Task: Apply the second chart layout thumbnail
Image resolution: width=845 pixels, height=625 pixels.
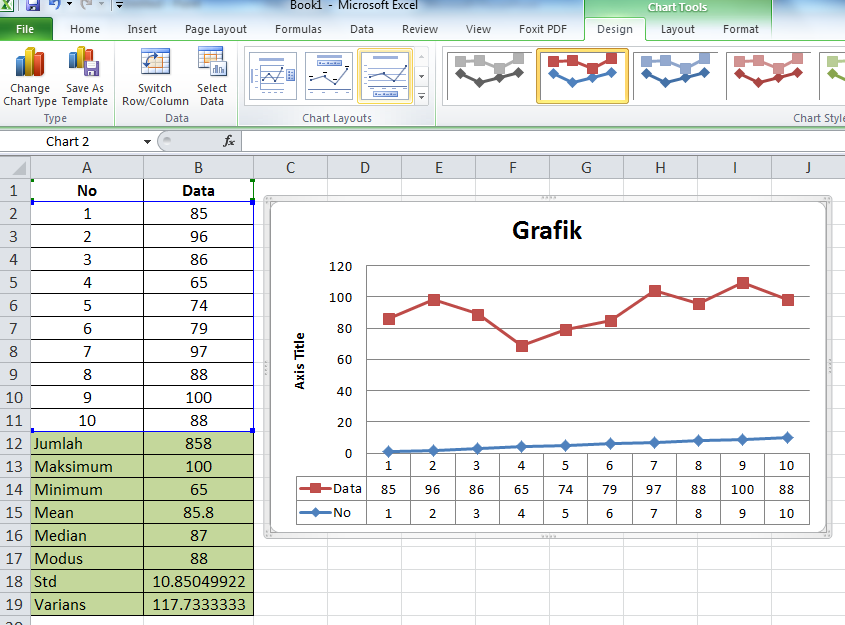Action: [x=329, y=76]
